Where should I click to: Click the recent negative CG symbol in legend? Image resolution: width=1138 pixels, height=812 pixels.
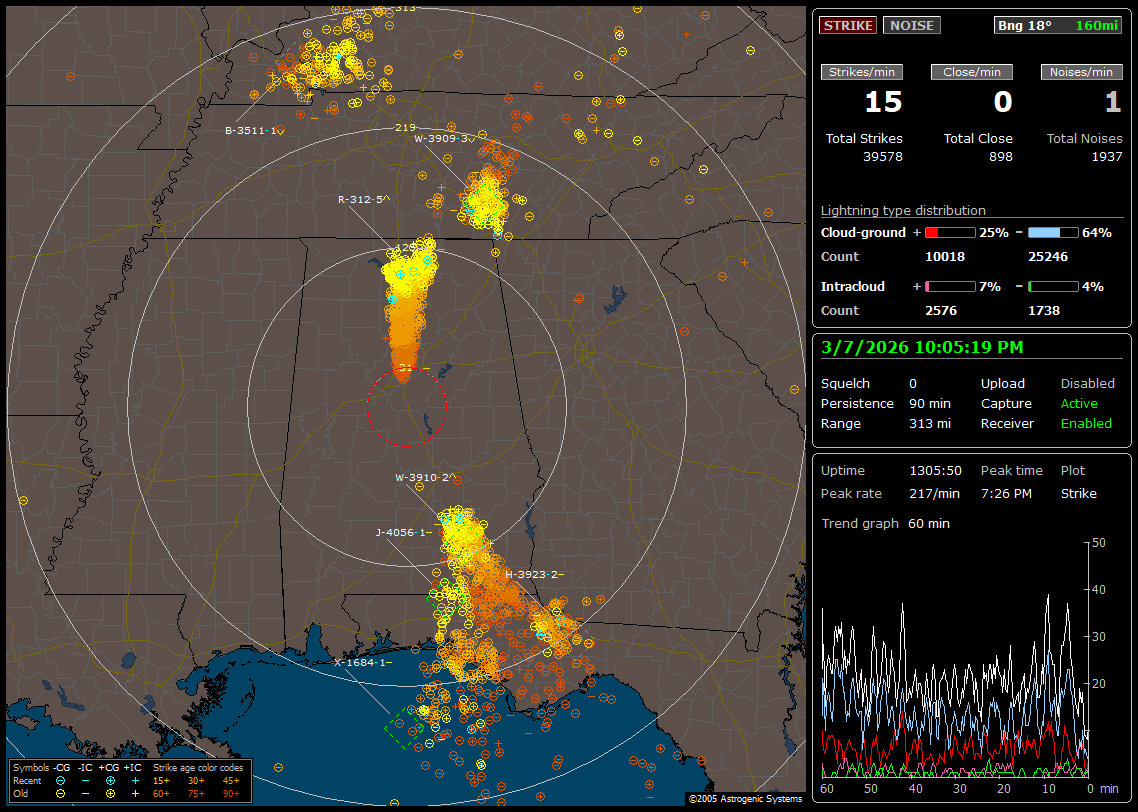pos(61,780)
